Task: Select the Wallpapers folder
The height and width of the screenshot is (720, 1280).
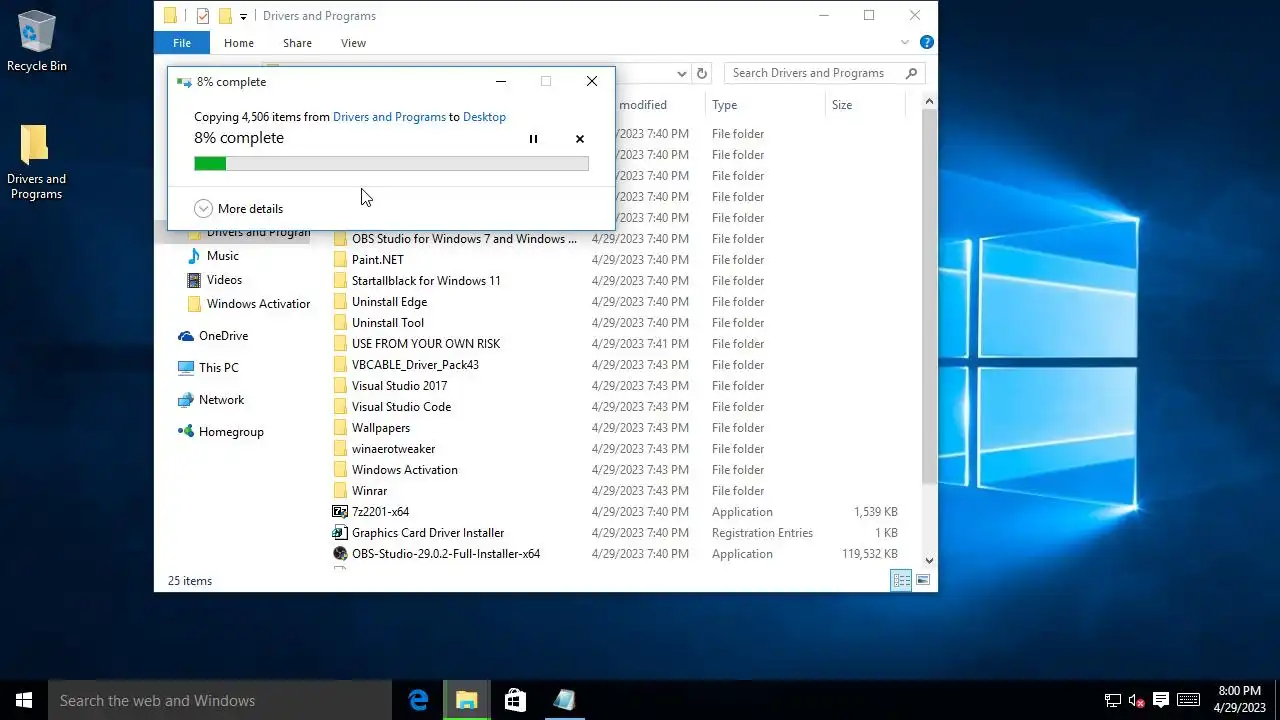Action: [371, 428]
